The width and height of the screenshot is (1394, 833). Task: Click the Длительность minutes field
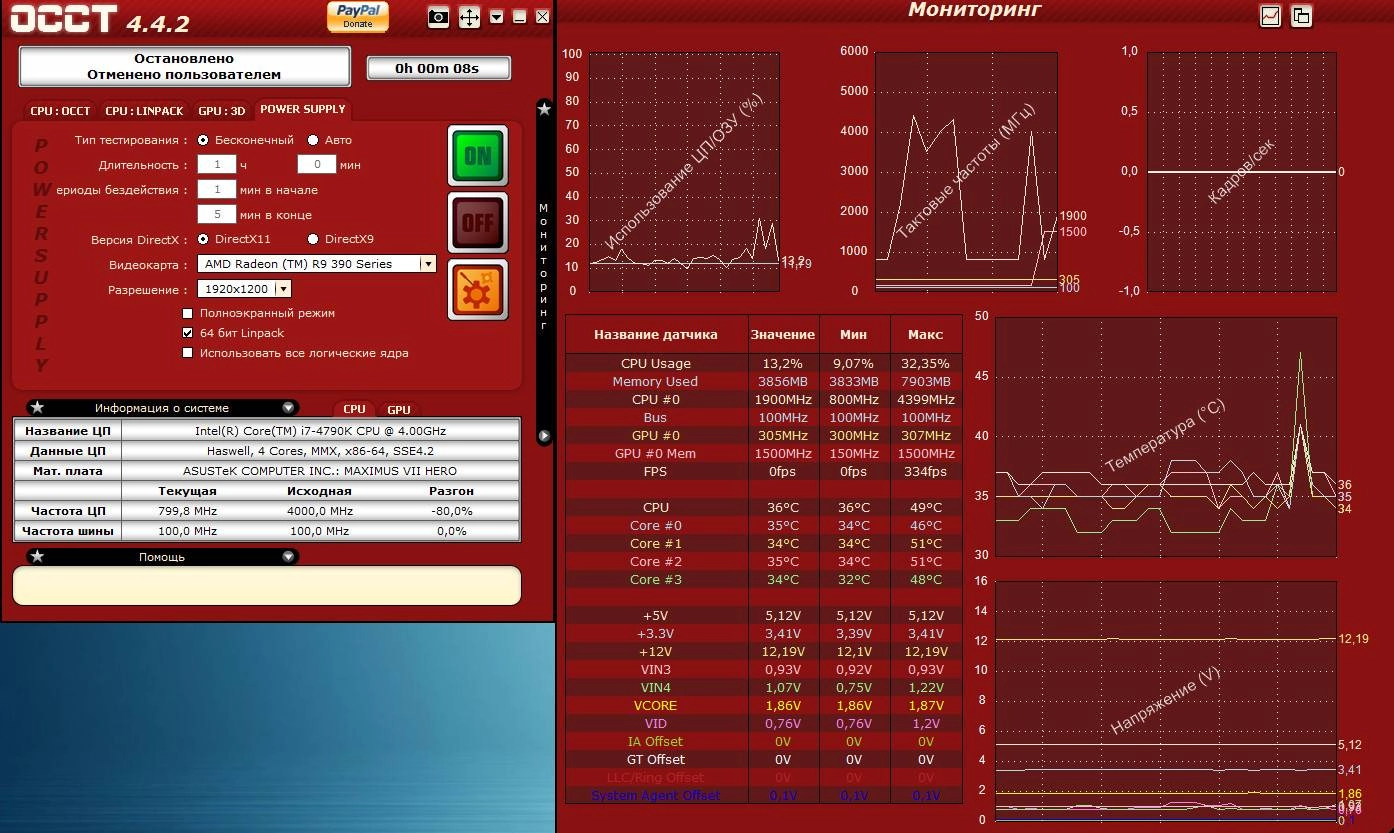pos(317,165)
